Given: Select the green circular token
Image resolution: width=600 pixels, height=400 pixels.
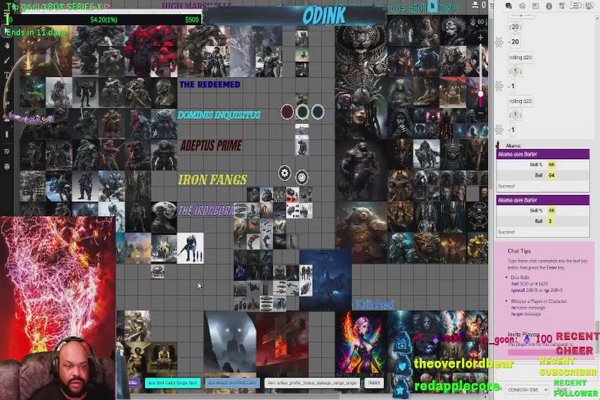Looking at the screenshot, I should pos(302,112).
